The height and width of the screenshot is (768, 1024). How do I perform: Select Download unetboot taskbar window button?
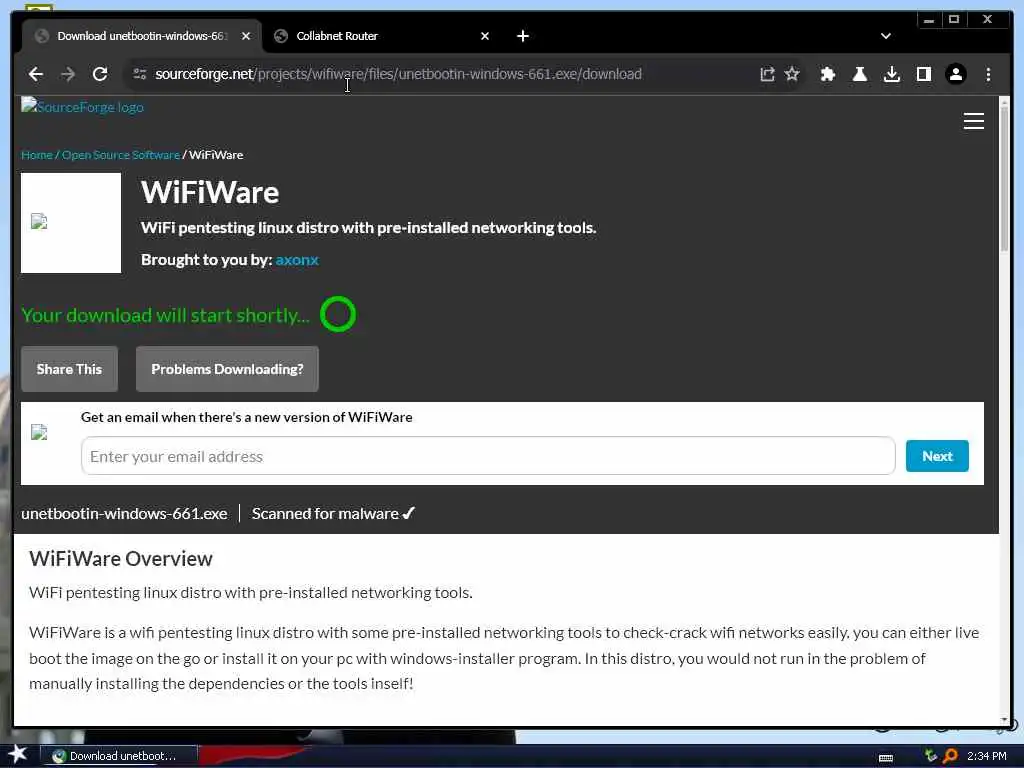(118, 756)
